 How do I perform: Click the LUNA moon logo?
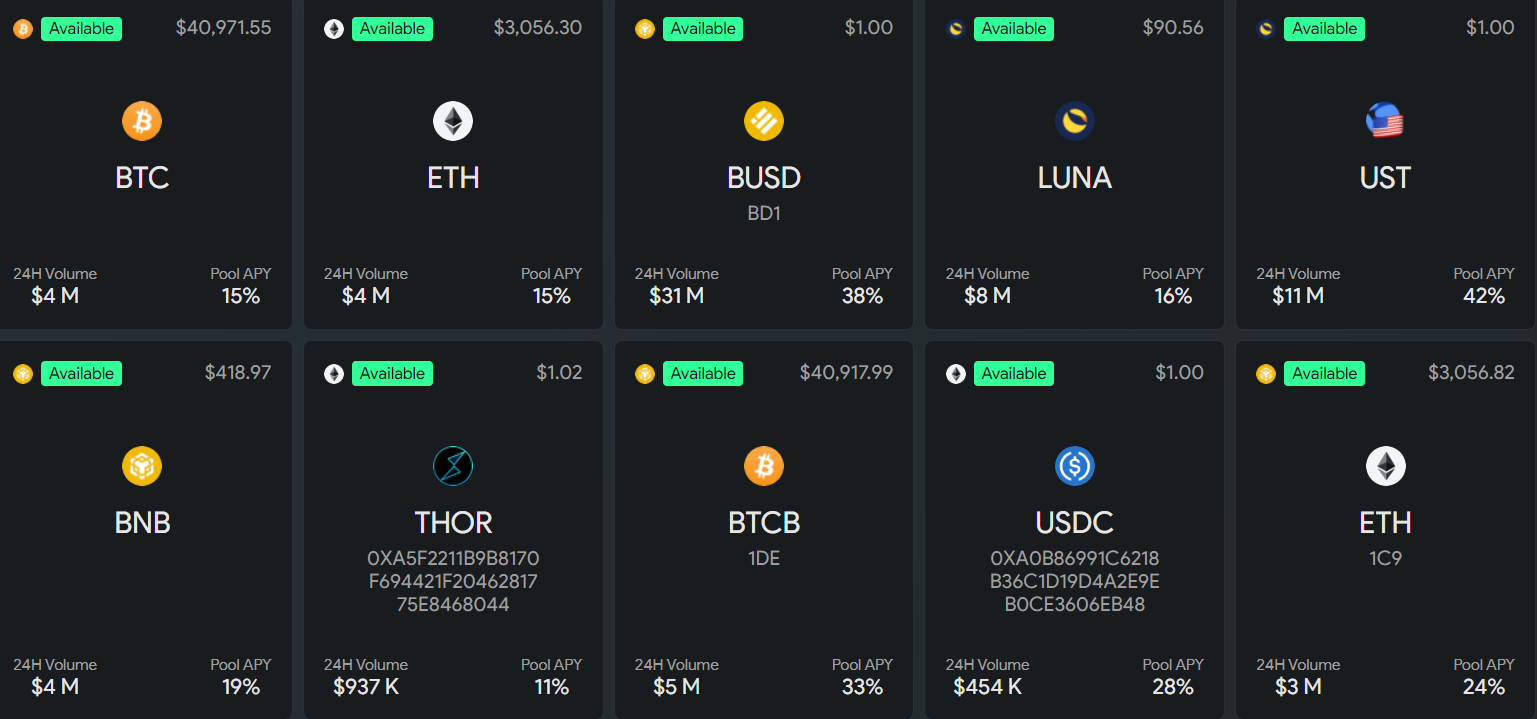pyautogui.click(x=1075, y=122)
